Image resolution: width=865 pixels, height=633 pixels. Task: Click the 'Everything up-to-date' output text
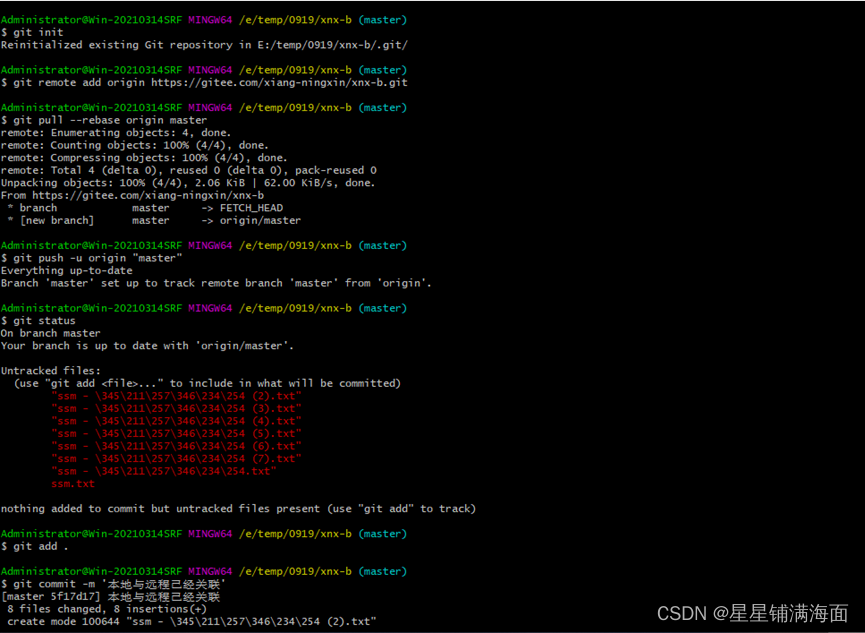click(x=67, y=271)
